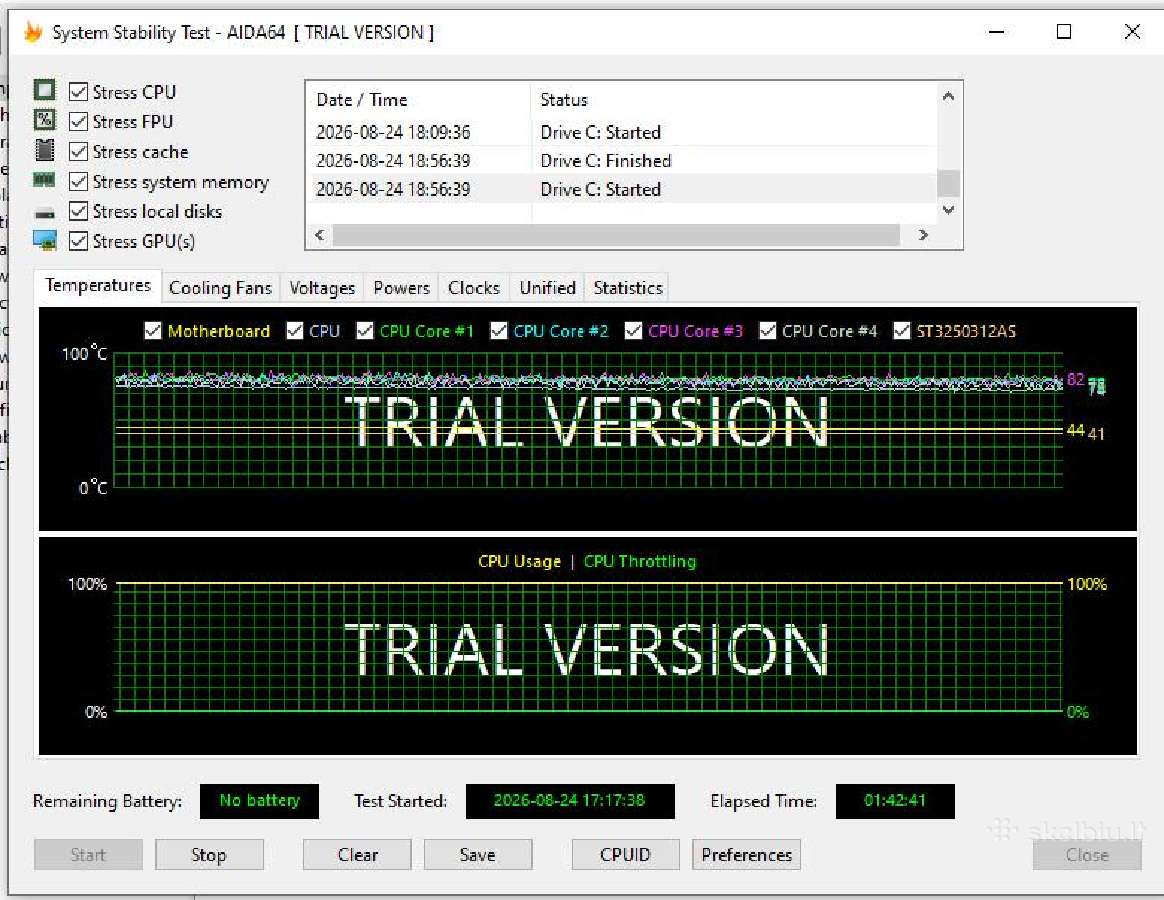The image size is (1164, 900).
Task: Uncheck the Stress CPU checkbox
Action: click(78, 91)
